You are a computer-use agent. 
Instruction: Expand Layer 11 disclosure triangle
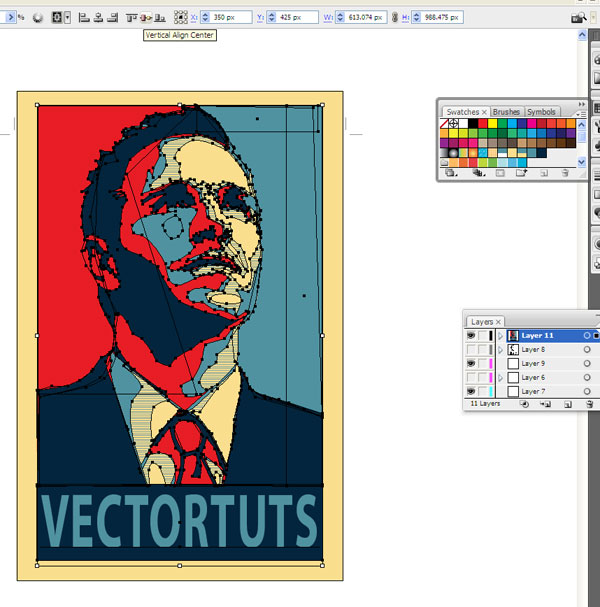pos(500,336)
